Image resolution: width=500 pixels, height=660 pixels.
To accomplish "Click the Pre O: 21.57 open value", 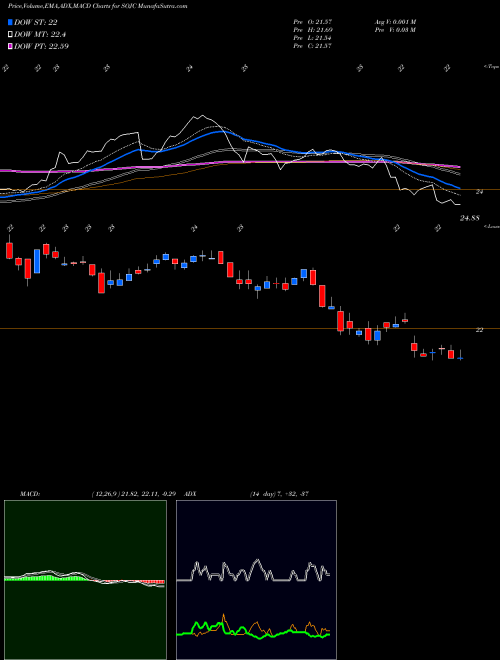I will tap(313, 21).
